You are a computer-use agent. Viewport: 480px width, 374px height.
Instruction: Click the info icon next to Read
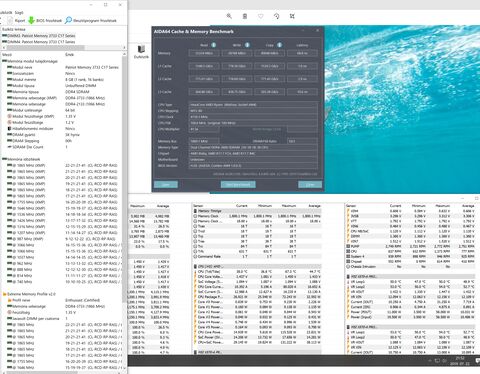coord(213,45)
